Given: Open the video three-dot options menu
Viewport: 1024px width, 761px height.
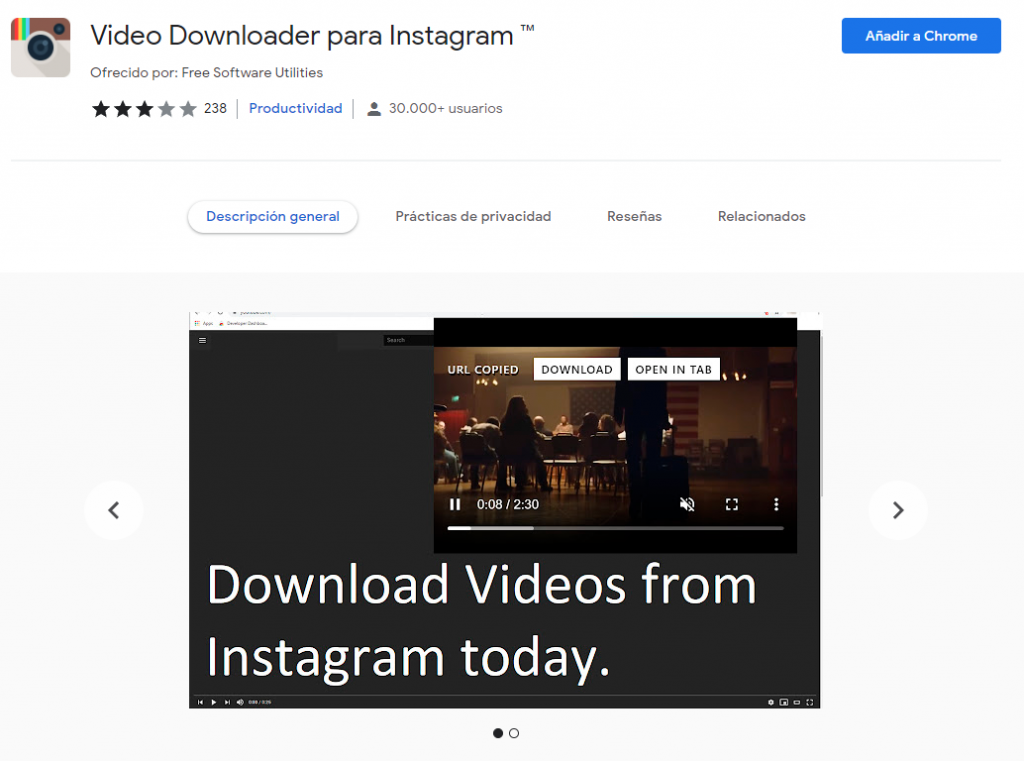Looking at the screenshot, I should [x=776, y=504].
